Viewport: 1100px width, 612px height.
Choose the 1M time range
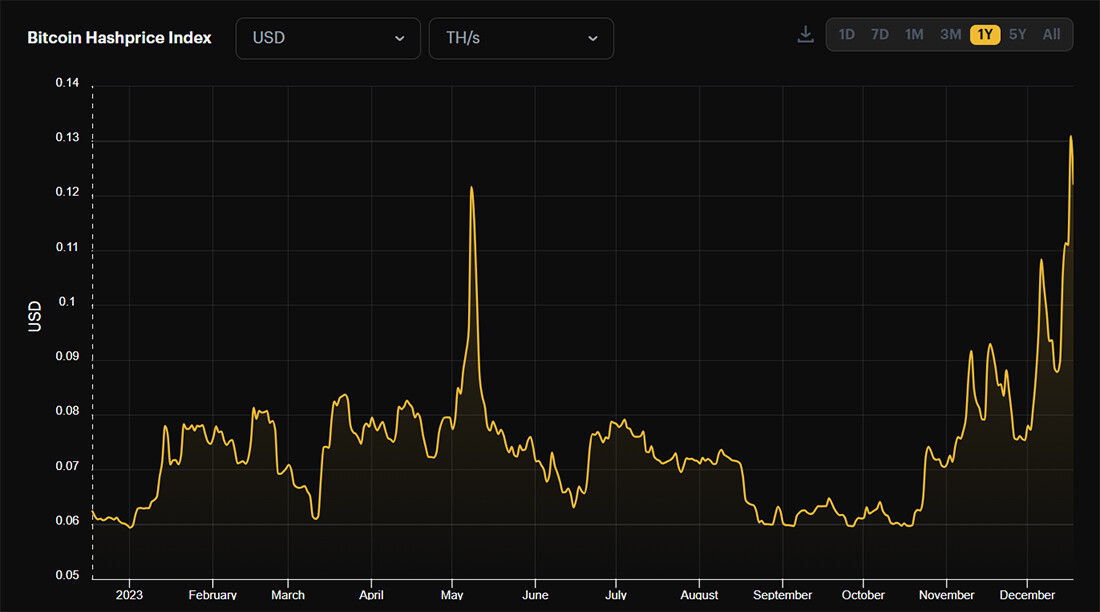[914, 34]
